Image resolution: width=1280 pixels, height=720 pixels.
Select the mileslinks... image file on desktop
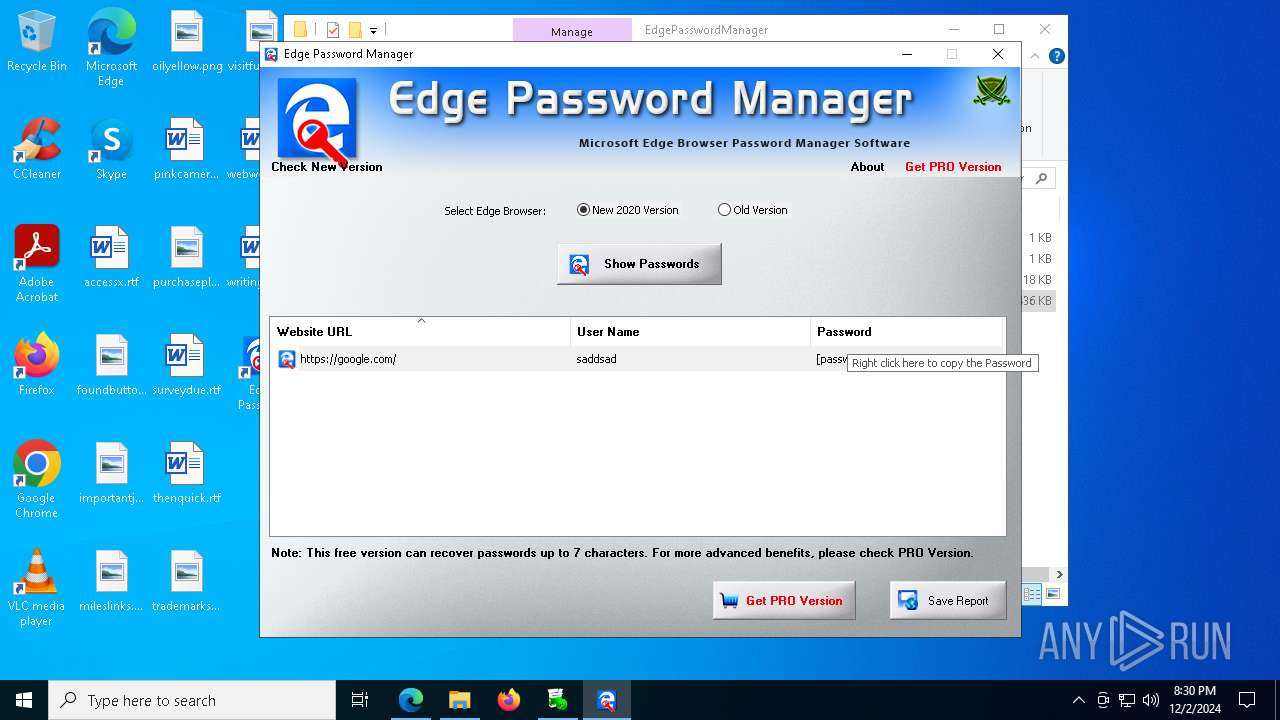tap(111, 582)
